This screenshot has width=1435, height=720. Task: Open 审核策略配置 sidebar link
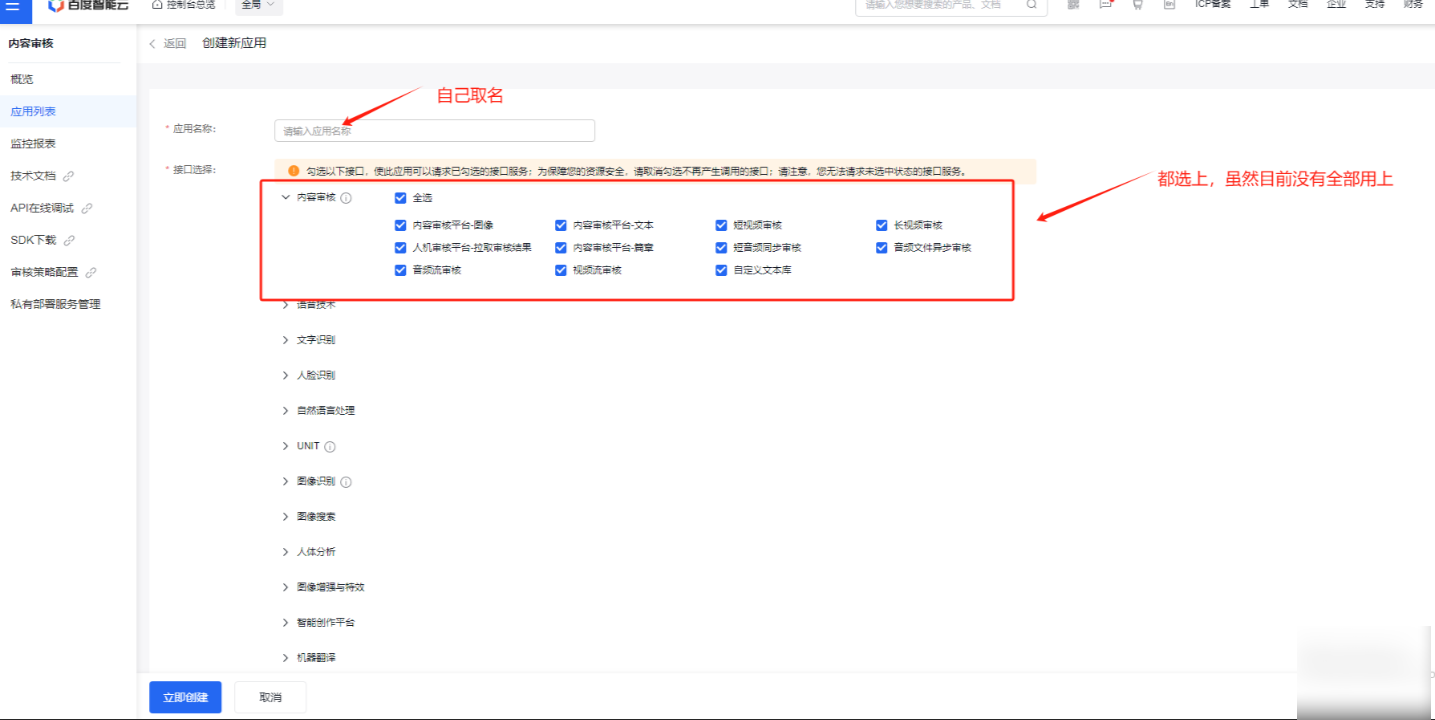(45, 272)
